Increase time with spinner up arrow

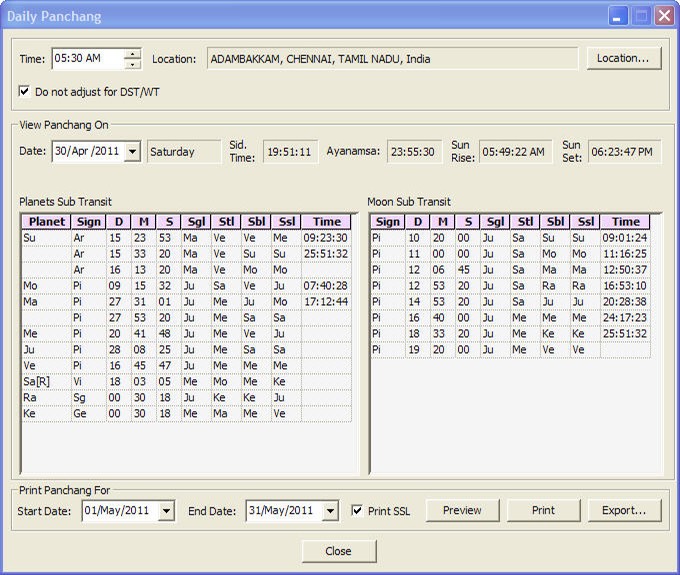point(132,53)
